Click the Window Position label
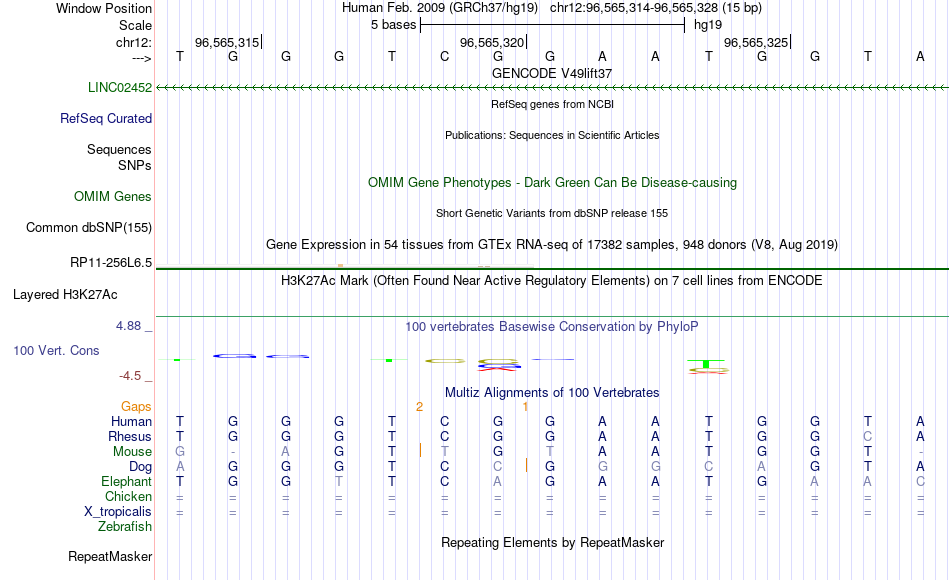The height and width of the screenshot is (580, 950). coord(104,8)
